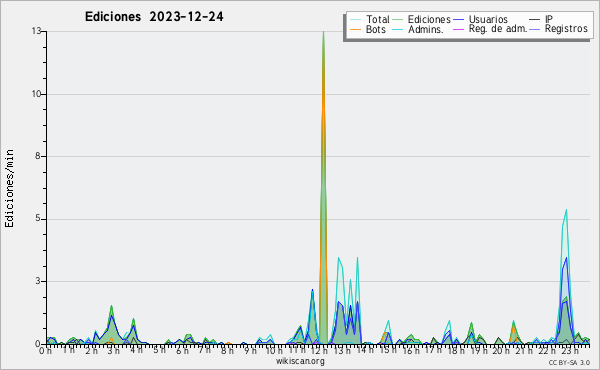Click the "9 h" x-axis label
The height and width of the screenshot is (370, 600).
(250, 351)
